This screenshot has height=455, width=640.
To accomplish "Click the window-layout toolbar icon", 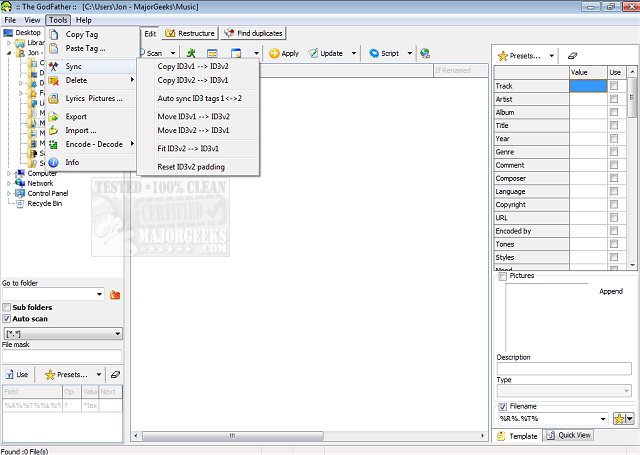I will 236,53.
